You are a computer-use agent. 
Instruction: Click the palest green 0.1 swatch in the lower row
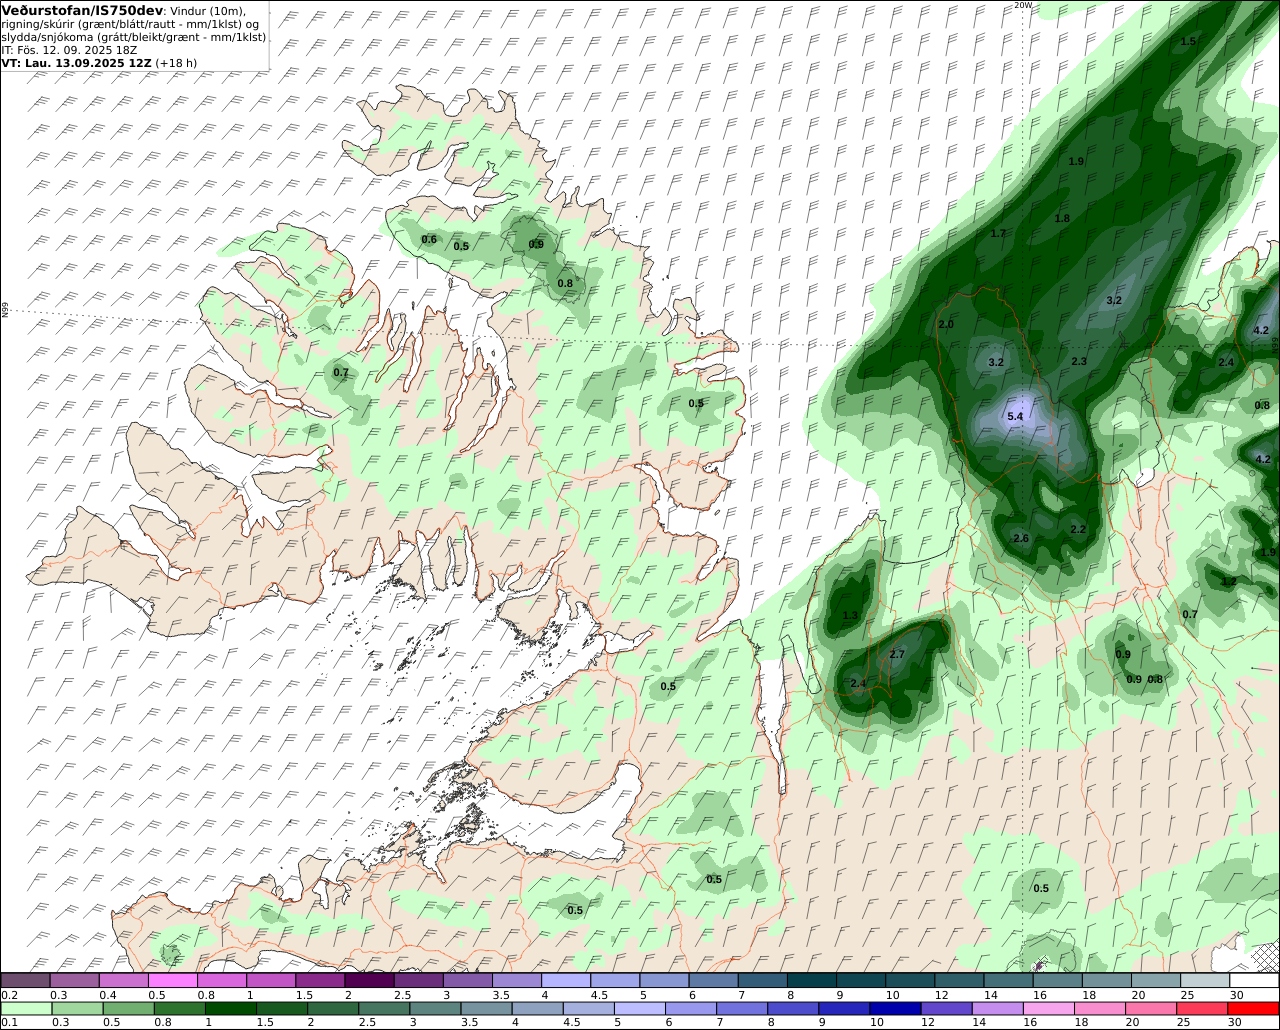[26, 1008]
